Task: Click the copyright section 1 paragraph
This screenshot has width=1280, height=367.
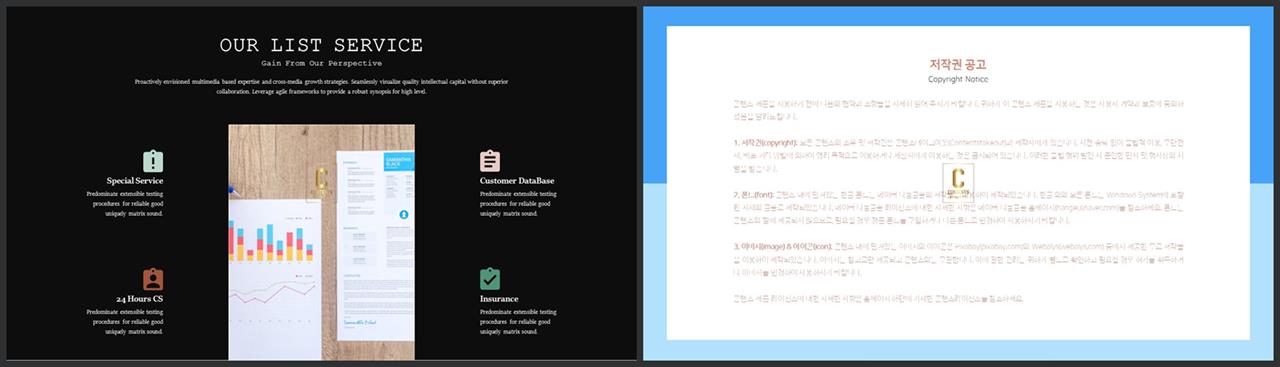Action: point(958,155)
